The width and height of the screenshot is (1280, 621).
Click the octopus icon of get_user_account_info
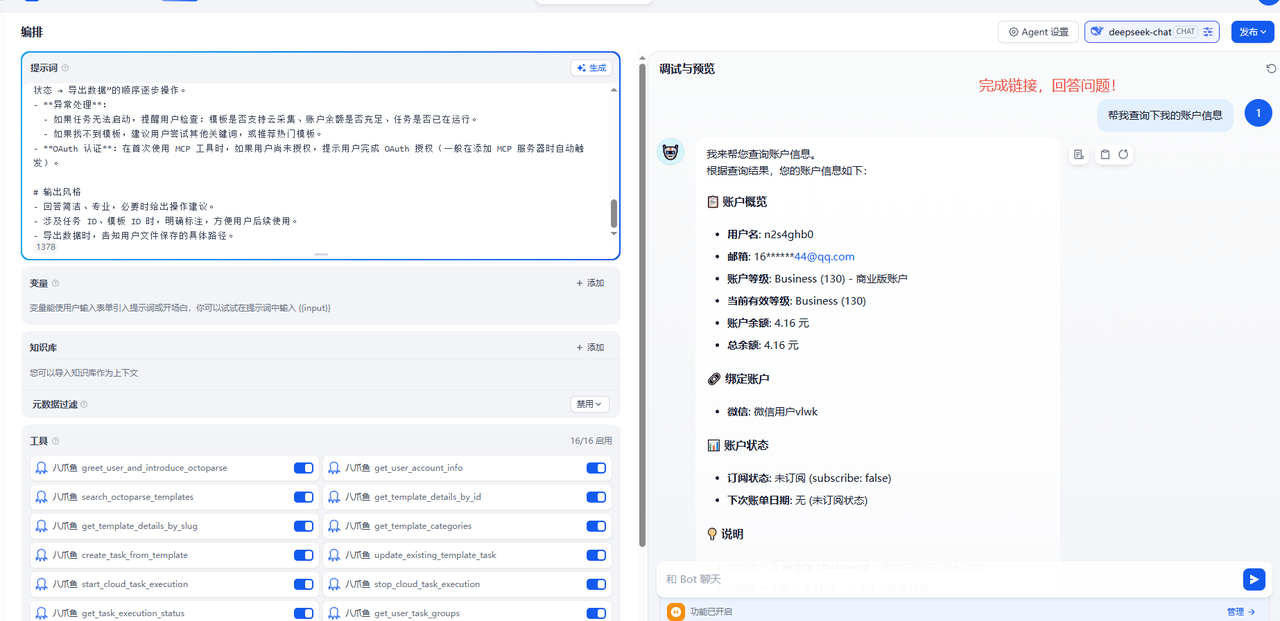coord(334,468)
